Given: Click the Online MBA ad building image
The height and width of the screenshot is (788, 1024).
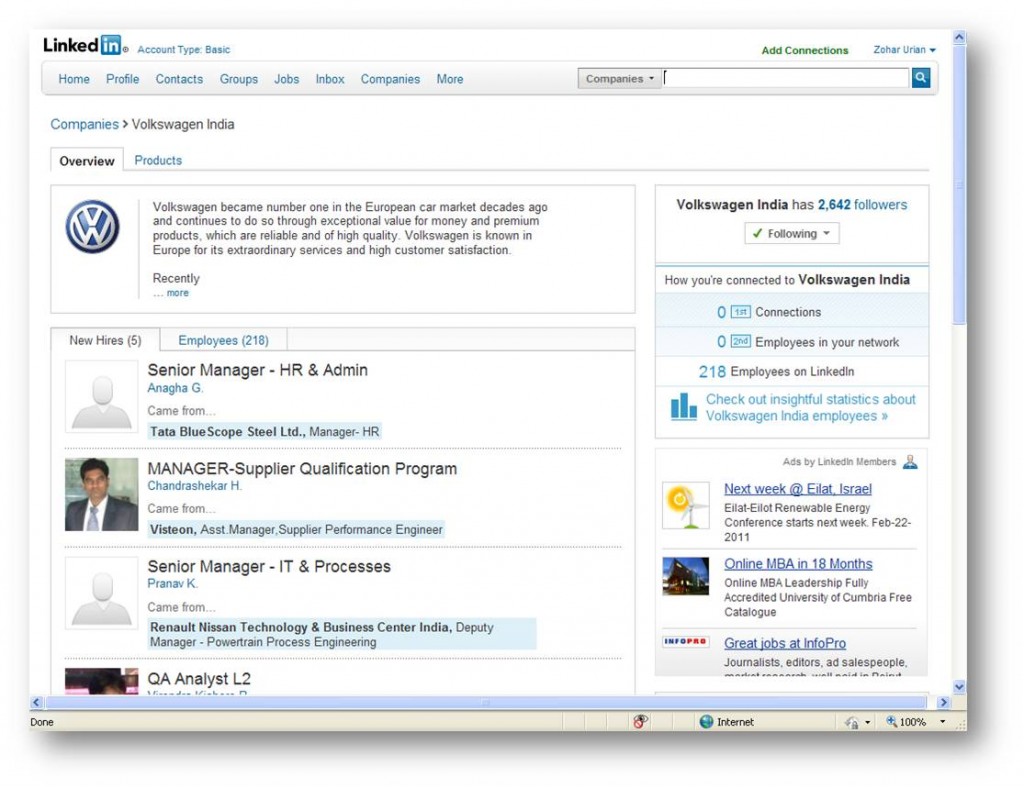Looking at the screenshot, I should coord(685,576).
